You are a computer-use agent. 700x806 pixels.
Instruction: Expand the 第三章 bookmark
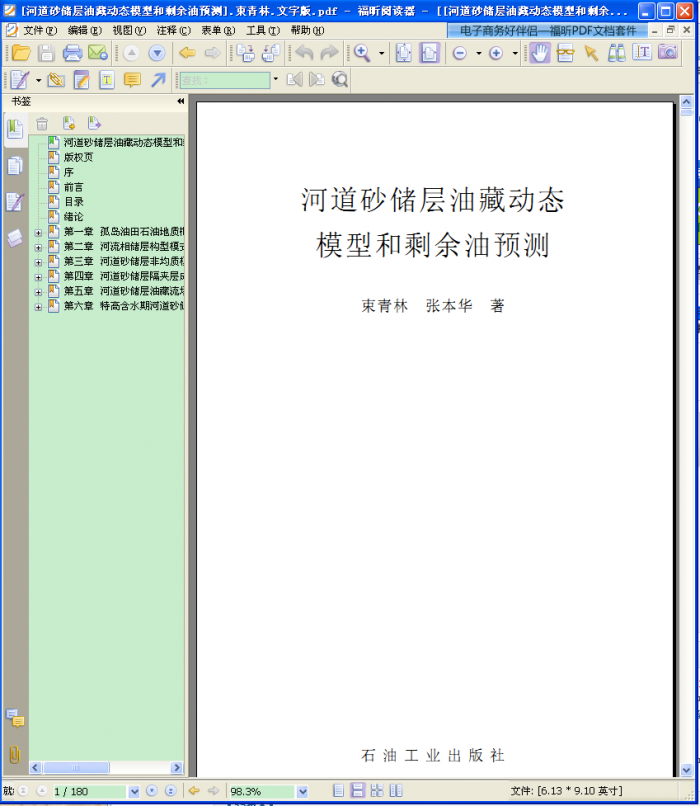pos(38,263)
